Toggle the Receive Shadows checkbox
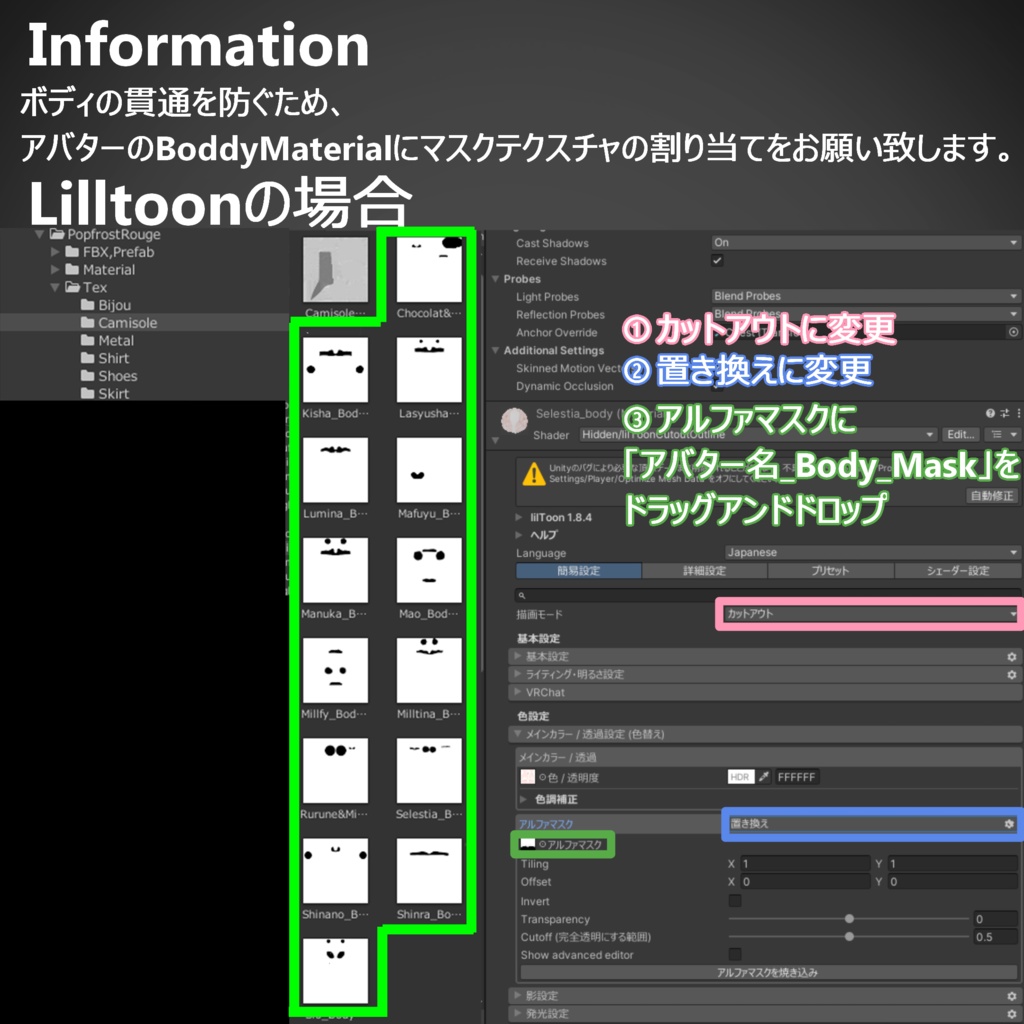 [716, 261]
